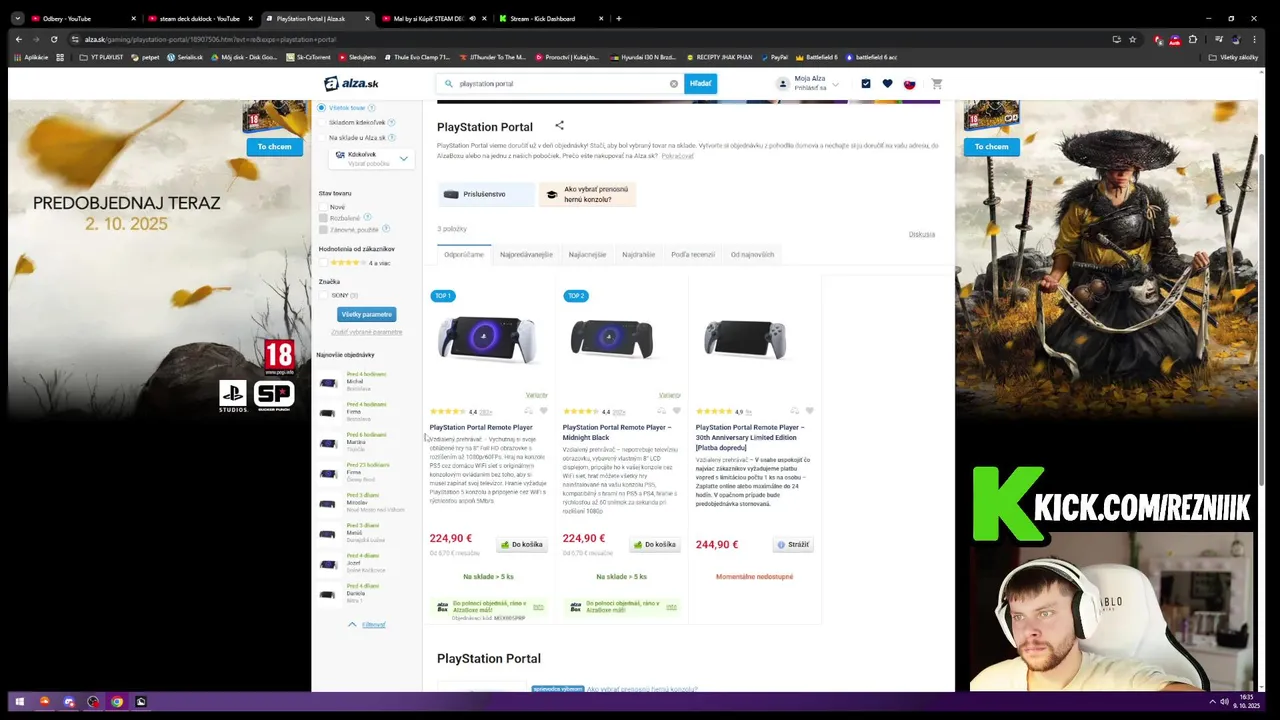Sort by the Najdrahšie tab

click(638, 254)
